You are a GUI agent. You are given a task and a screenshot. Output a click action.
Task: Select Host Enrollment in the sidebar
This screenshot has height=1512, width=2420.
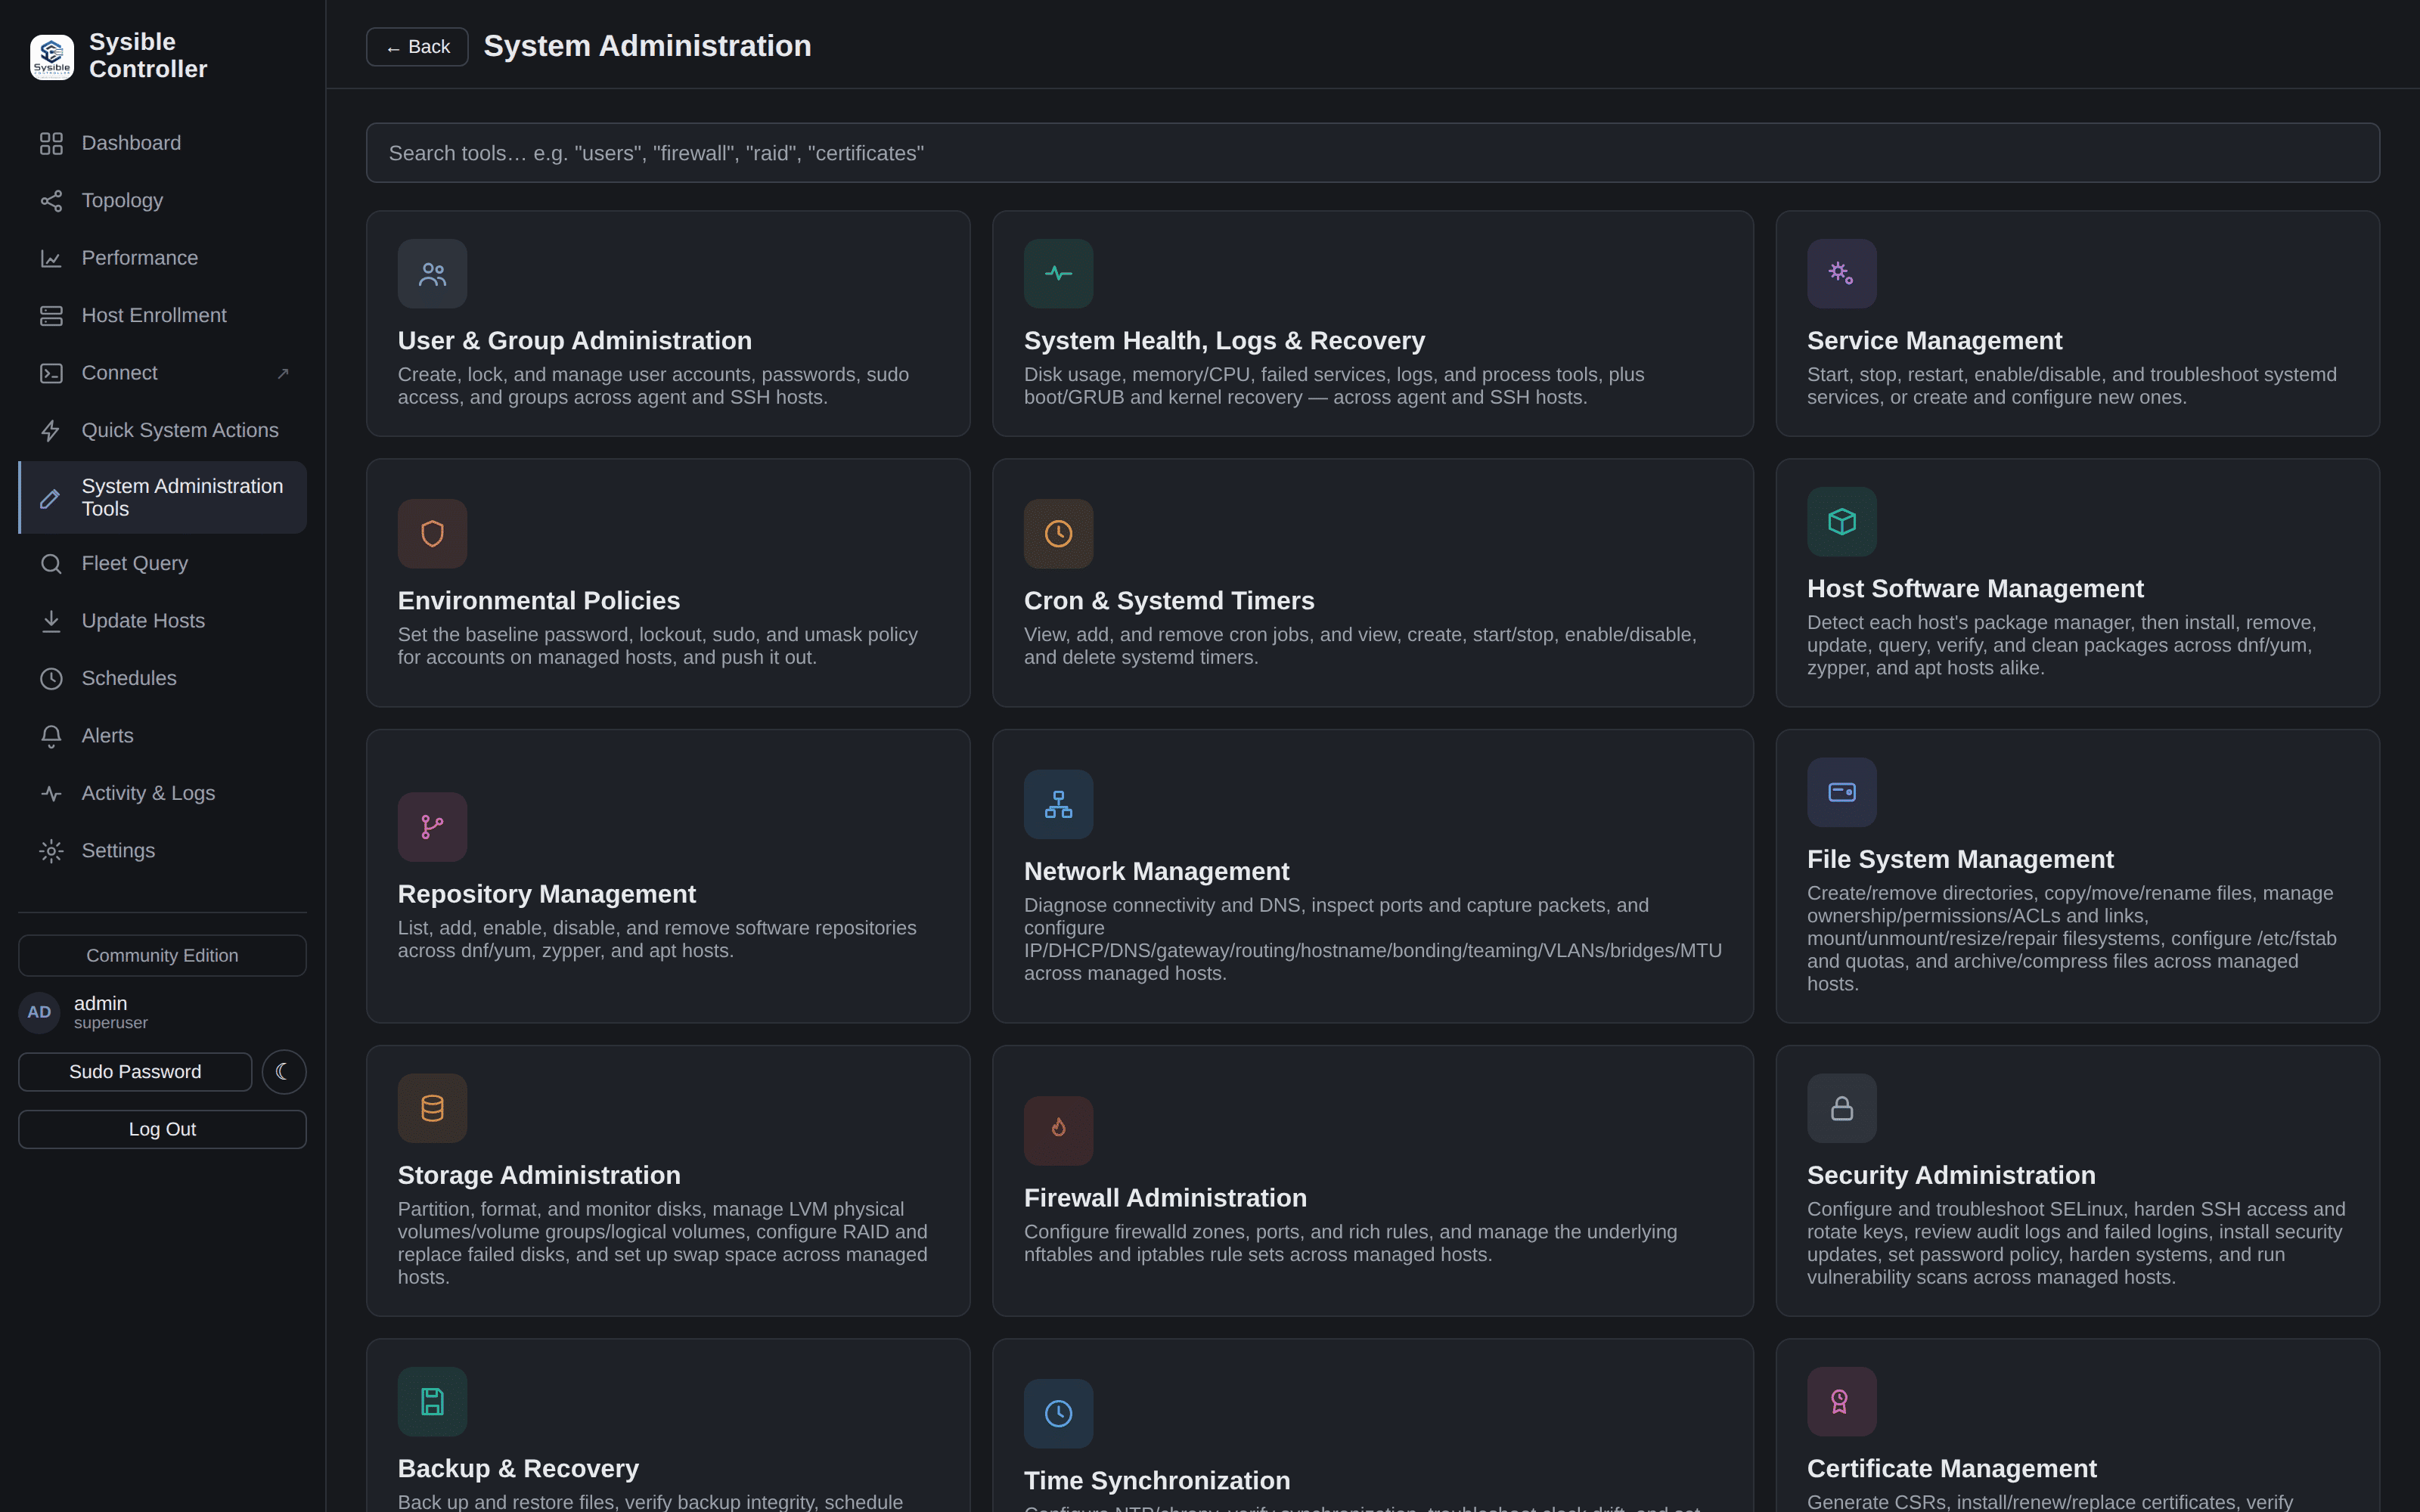click(x=162, y=316)
